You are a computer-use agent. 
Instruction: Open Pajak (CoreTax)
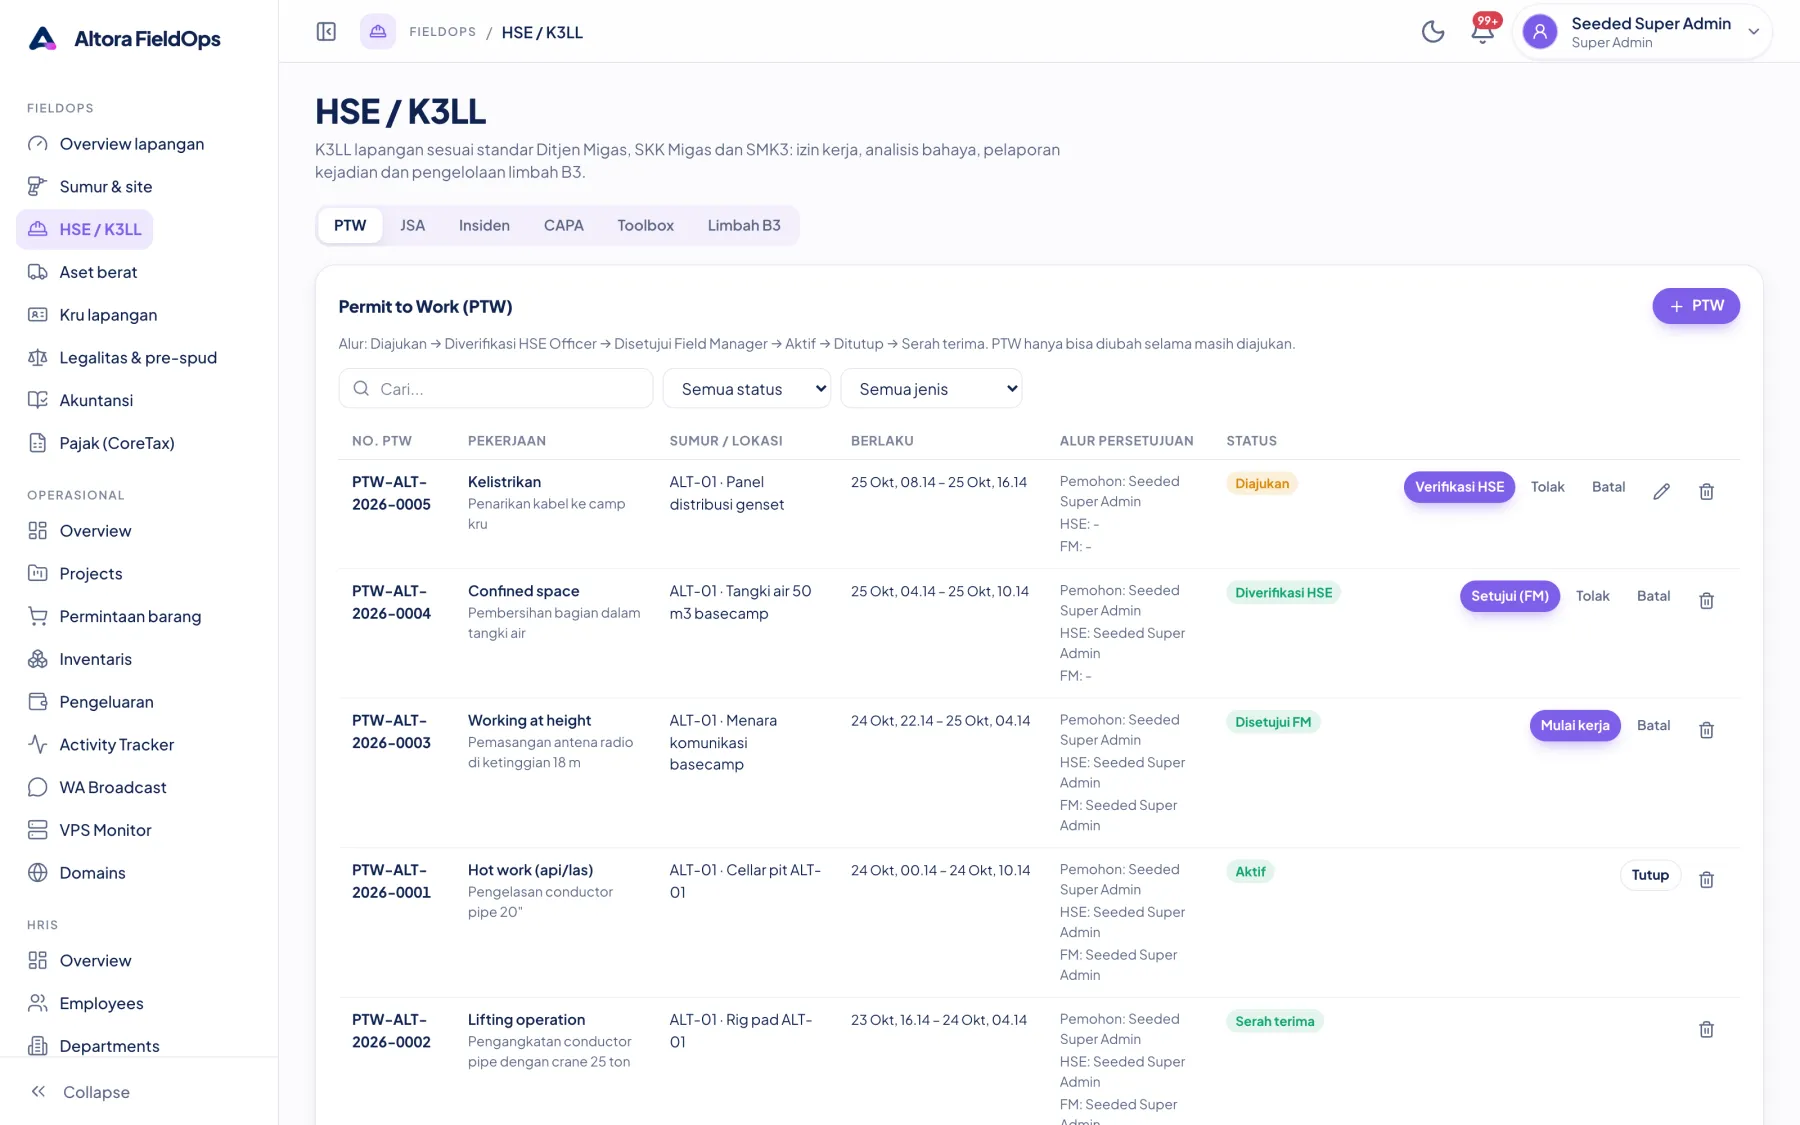(x=117, y=443)
